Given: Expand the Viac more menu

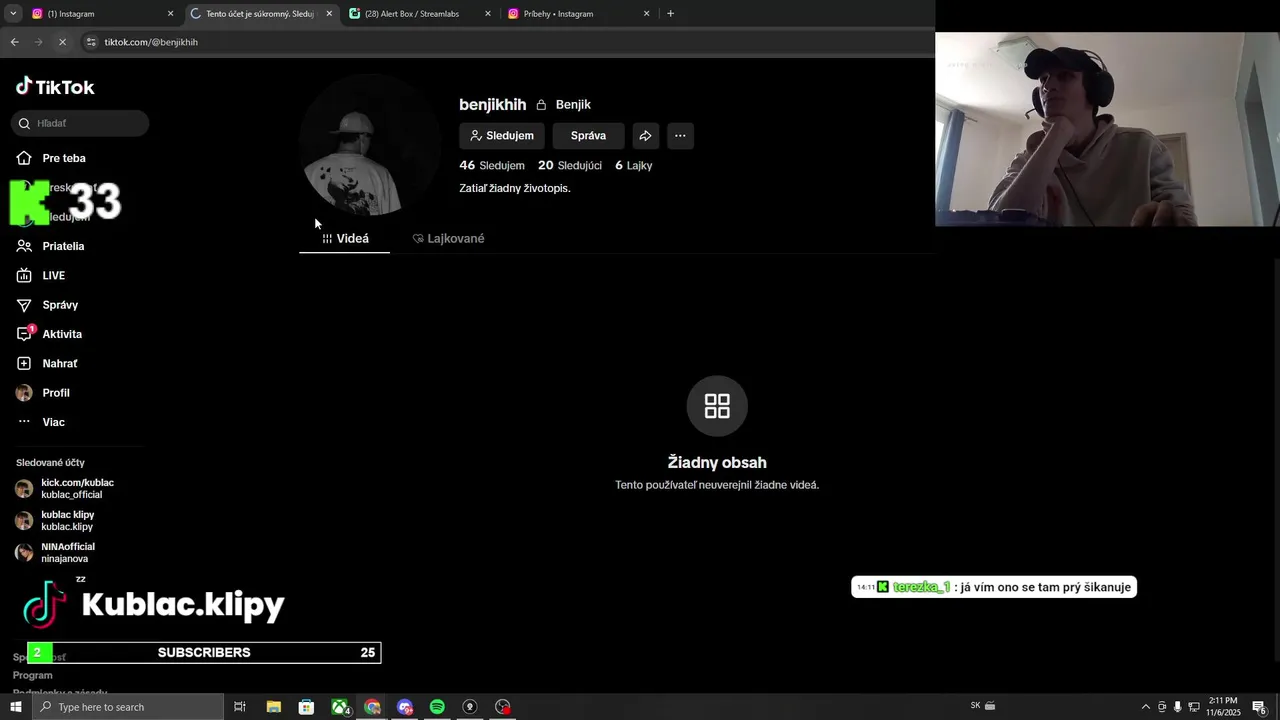Looking at the screenshot, I should coord(53,422).
